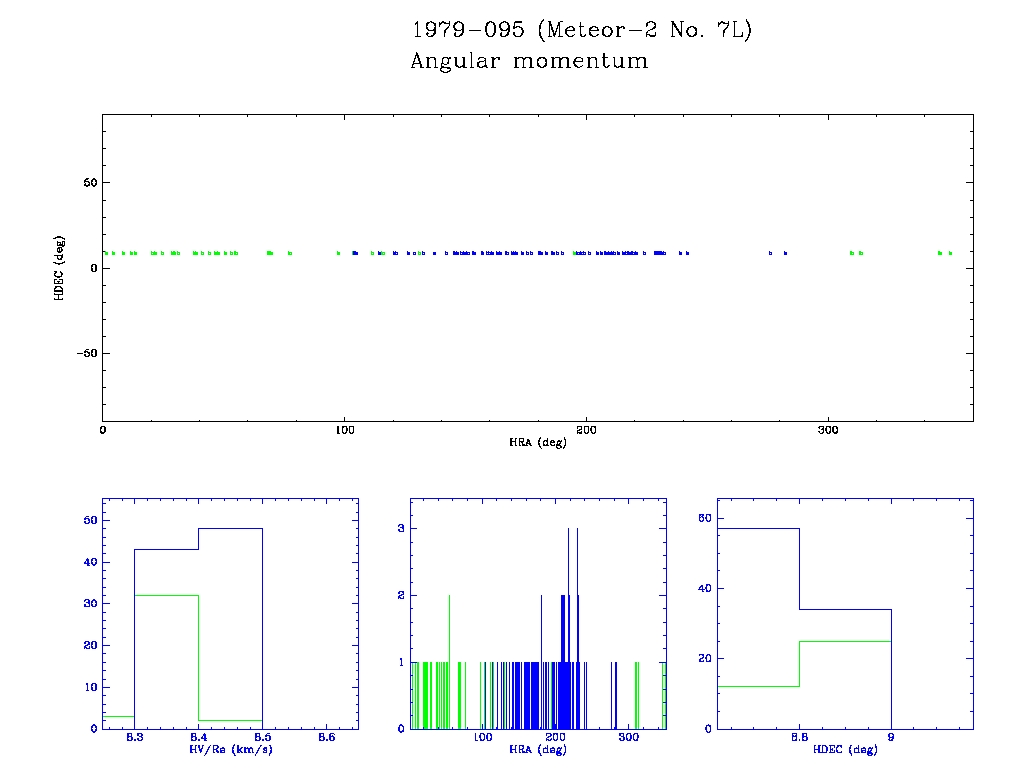The height and width of the screenshot is (768, 1024).
Task: Click the "Angular momentum" subtitle text
Action: click(529, 62)
